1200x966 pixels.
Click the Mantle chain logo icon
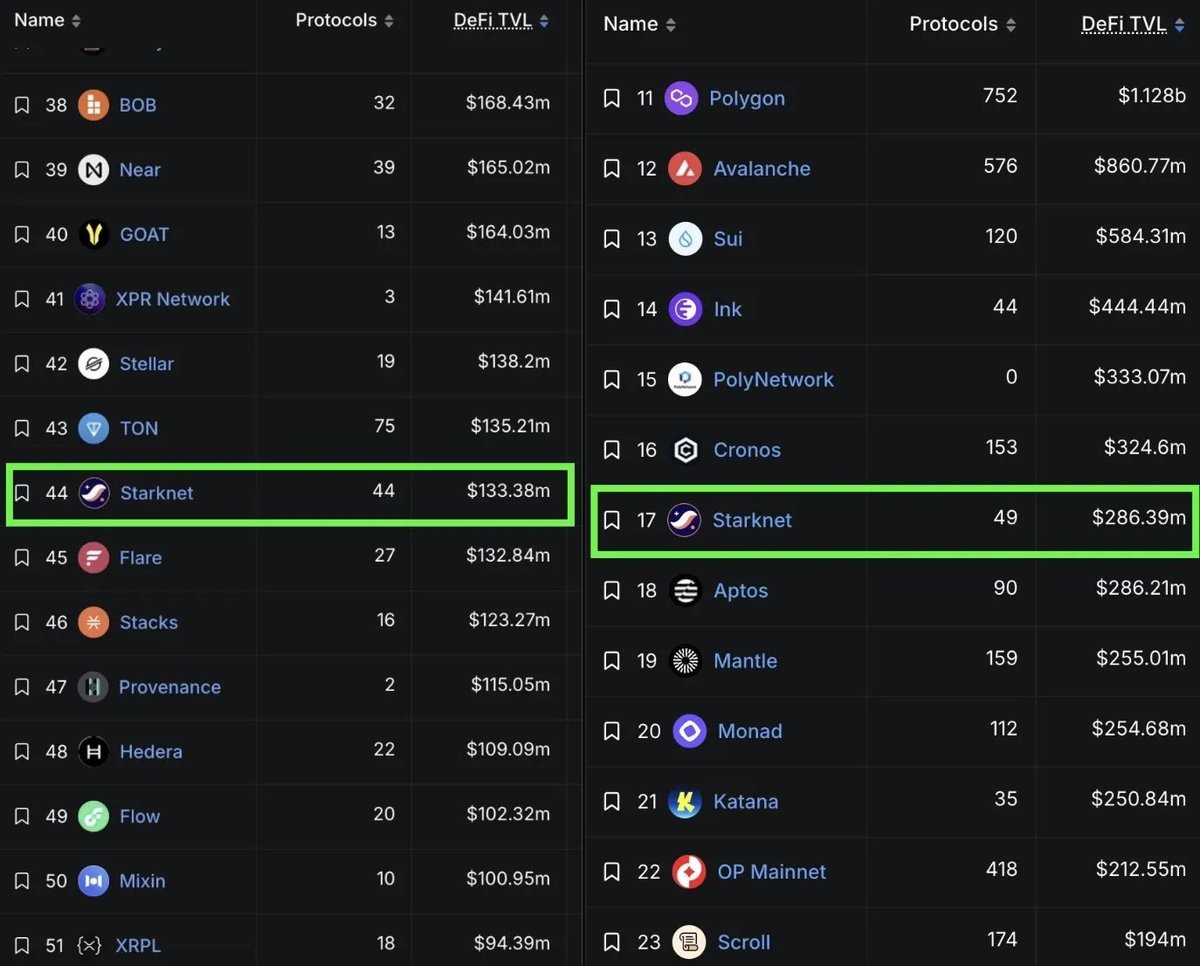coord(685,661)
